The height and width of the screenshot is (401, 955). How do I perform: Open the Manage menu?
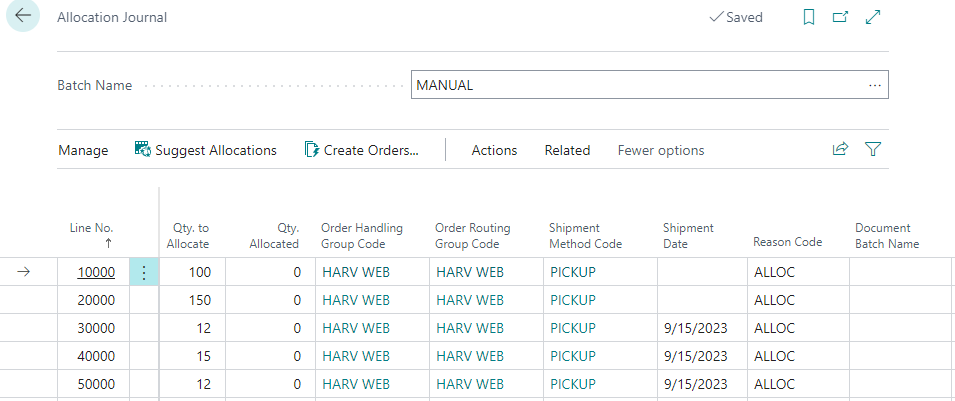pyautogui.click(x=83, y=150)
